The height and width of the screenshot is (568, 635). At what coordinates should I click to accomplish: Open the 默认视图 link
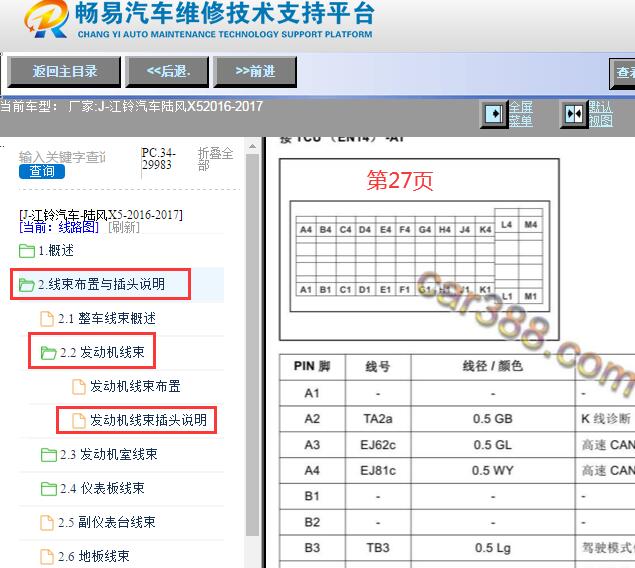point(601,114)
